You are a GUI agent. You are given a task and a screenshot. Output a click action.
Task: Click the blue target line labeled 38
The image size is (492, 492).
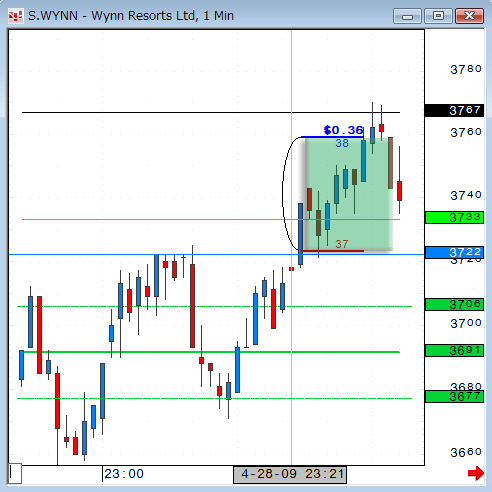click(332, 137)
